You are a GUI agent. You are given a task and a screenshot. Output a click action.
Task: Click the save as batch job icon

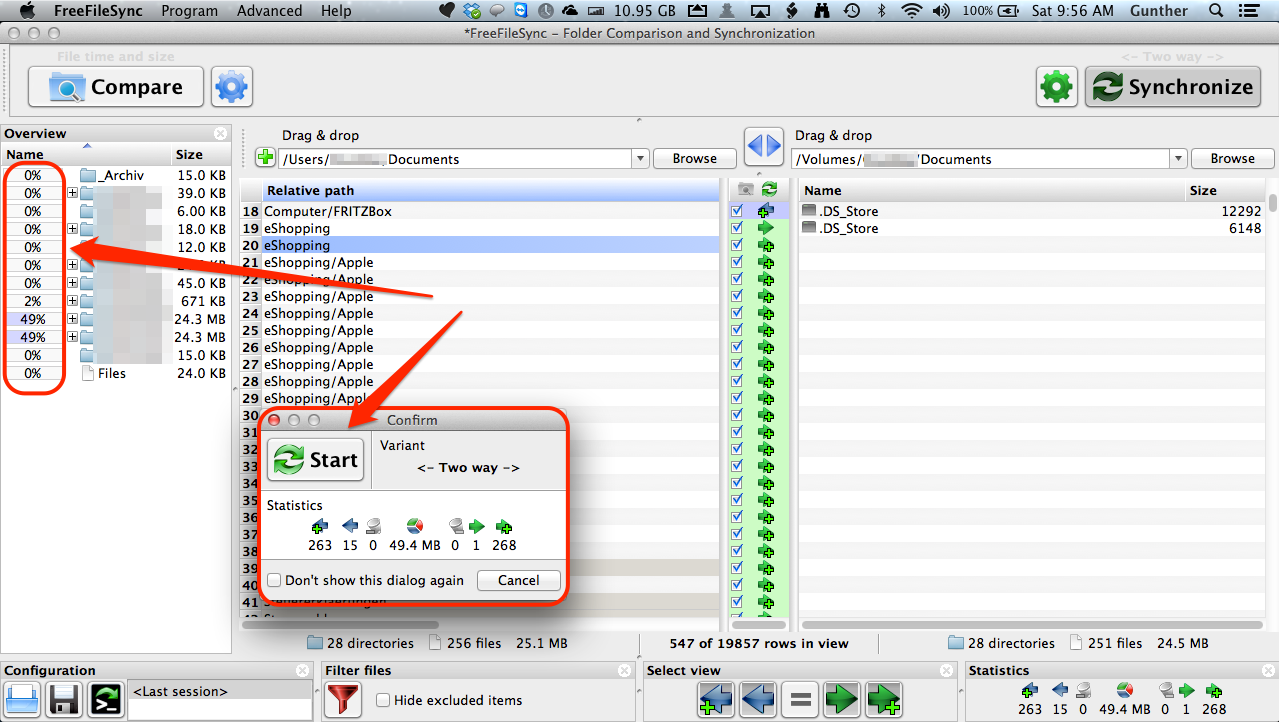[x=105, y=699]
